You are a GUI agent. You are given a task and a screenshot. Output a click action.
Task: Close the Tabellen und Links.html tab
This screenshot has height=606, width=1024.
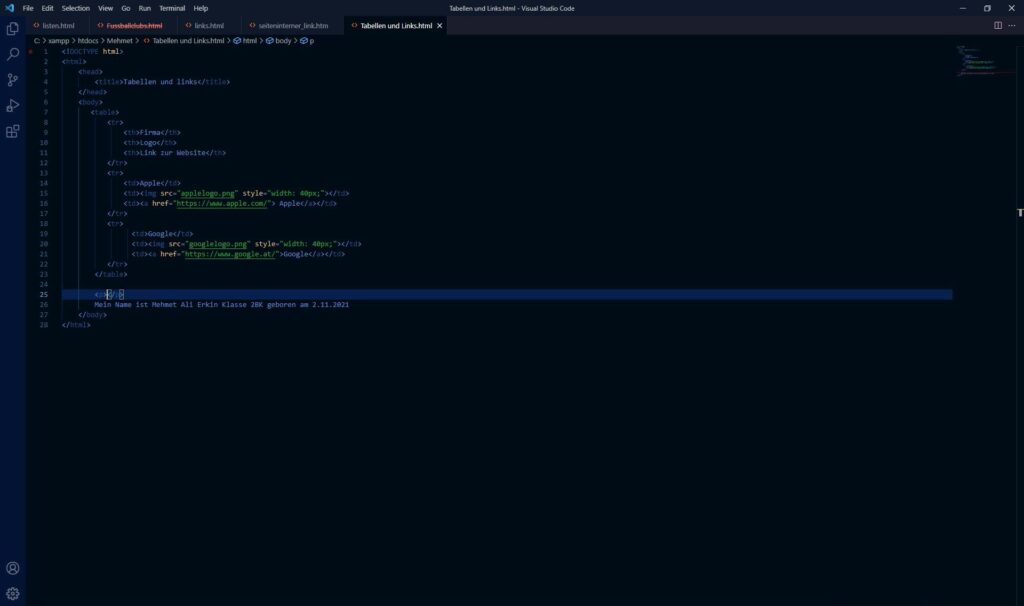click(440, 25)
